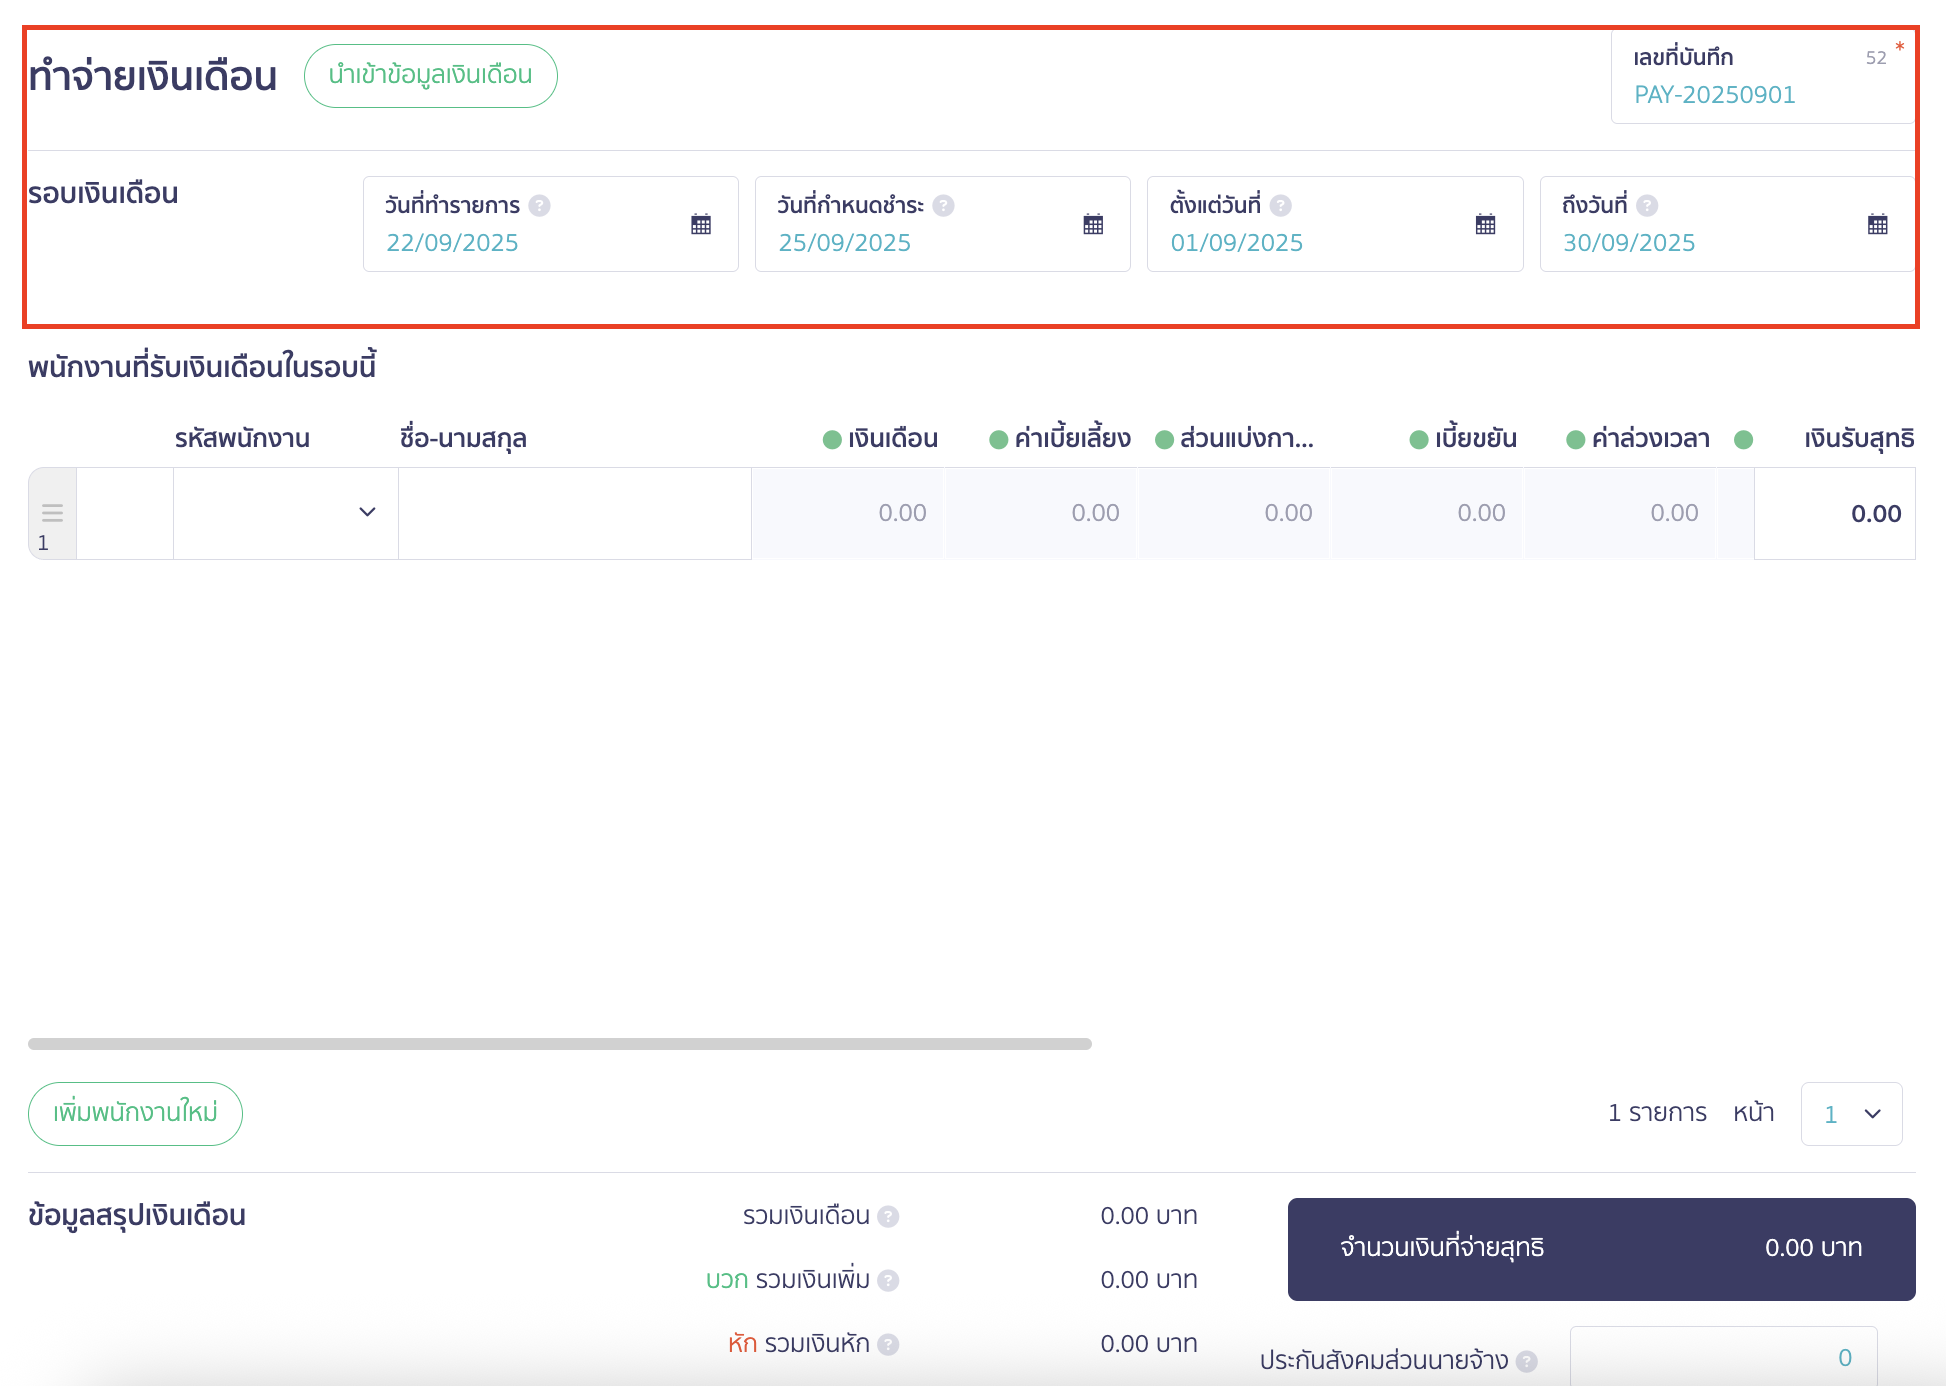1946x1386 pixels.
Task: Open calendar for วันที่กำหนดชำระ date
Action: 1093,224
